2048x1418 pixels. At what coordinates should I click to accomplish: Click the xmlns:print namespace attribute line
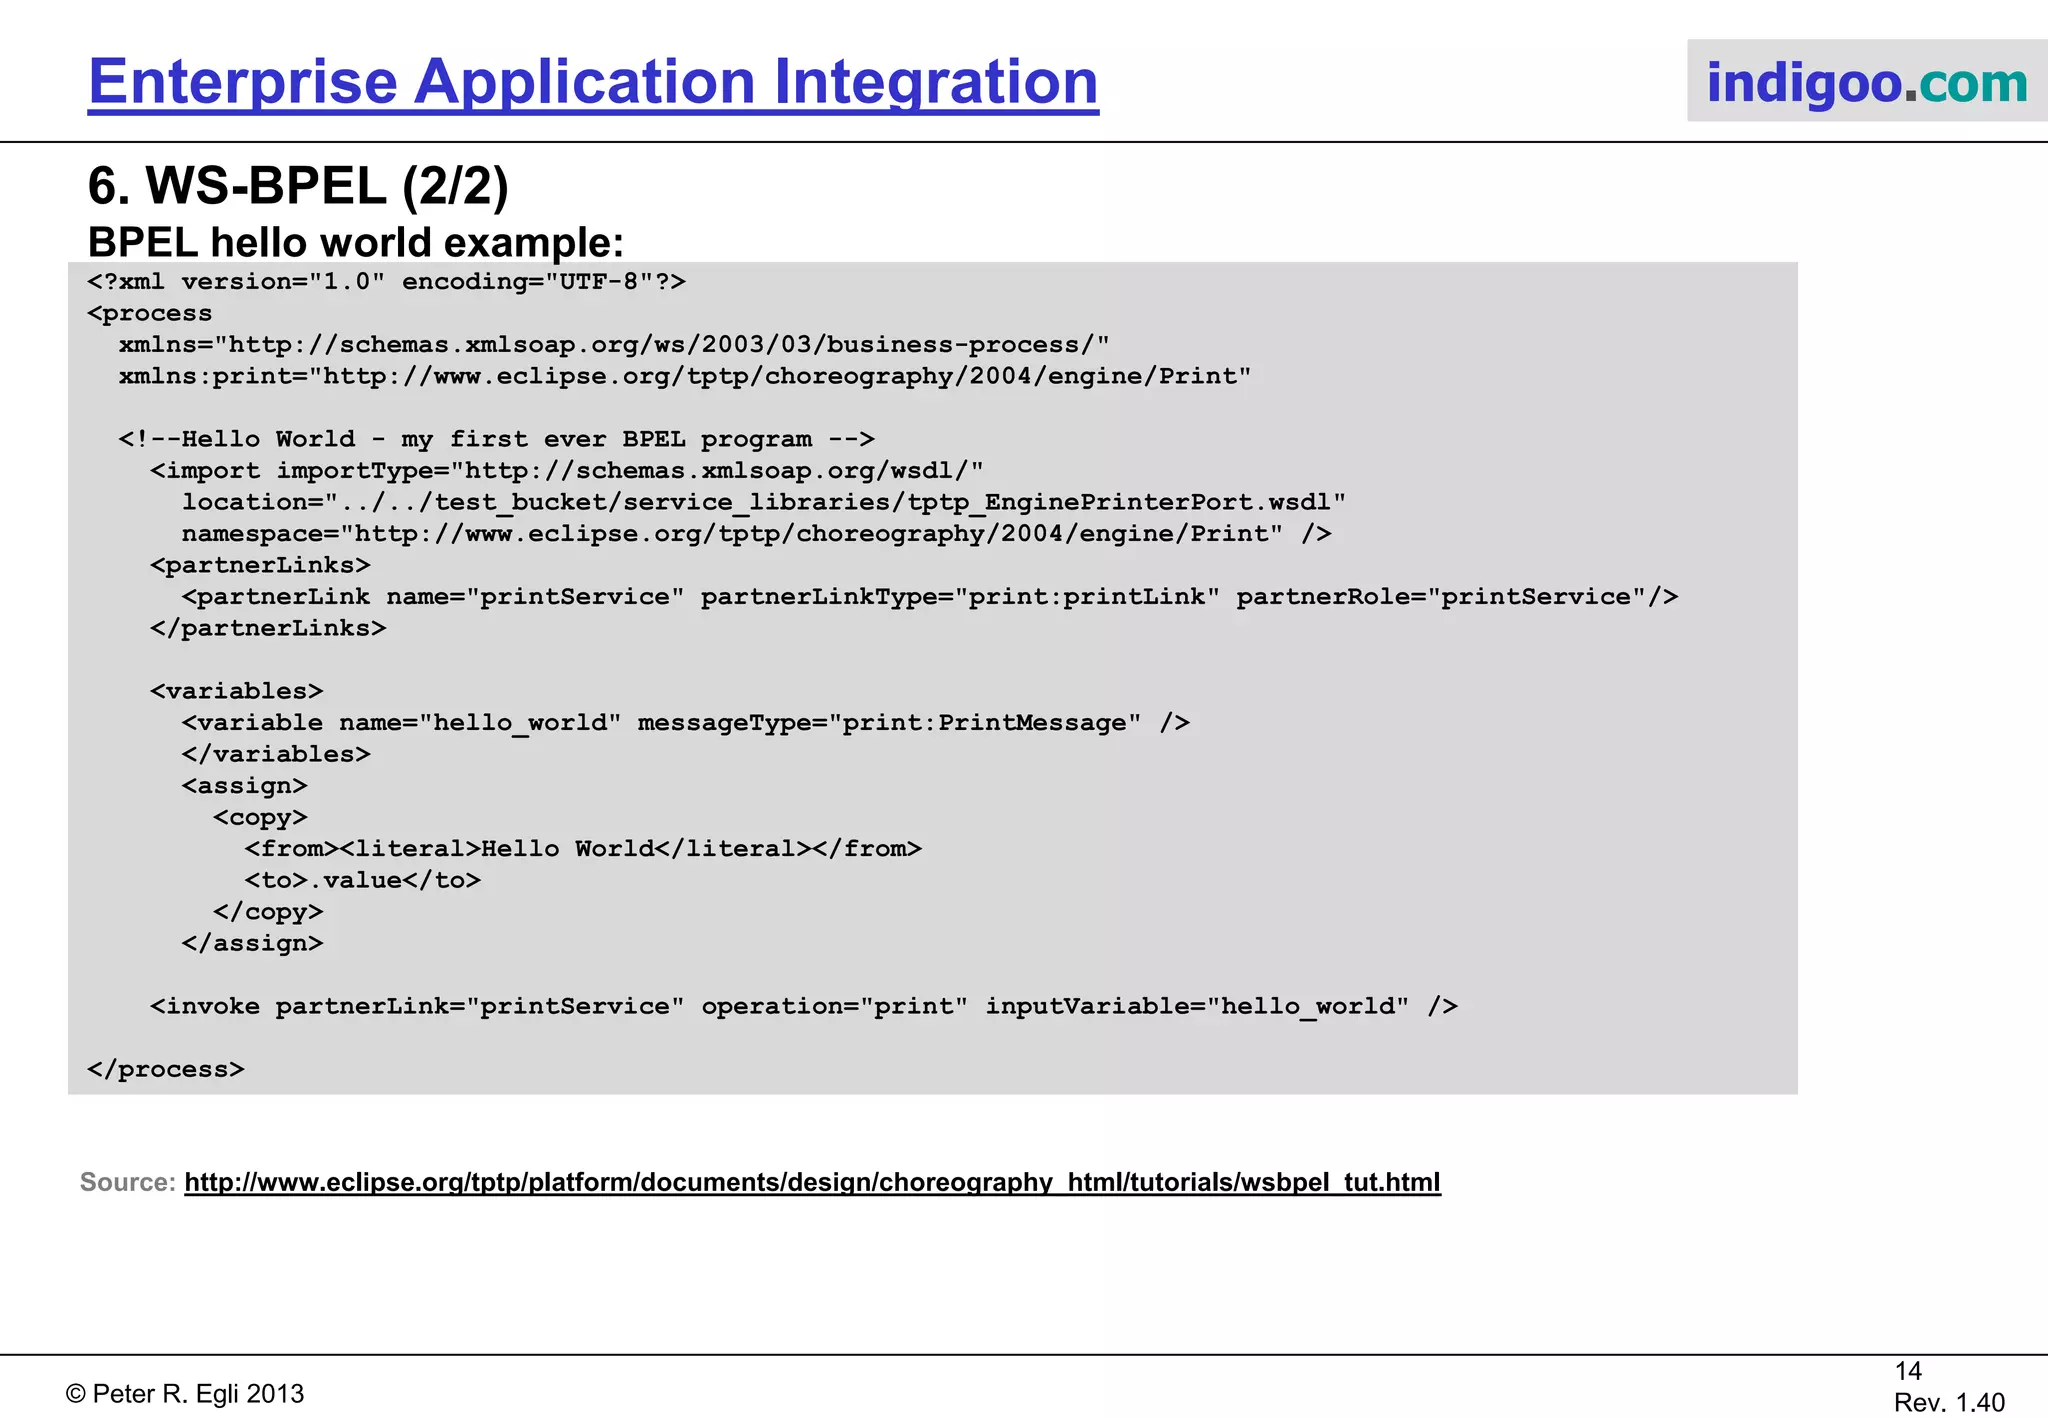[684, 377]
